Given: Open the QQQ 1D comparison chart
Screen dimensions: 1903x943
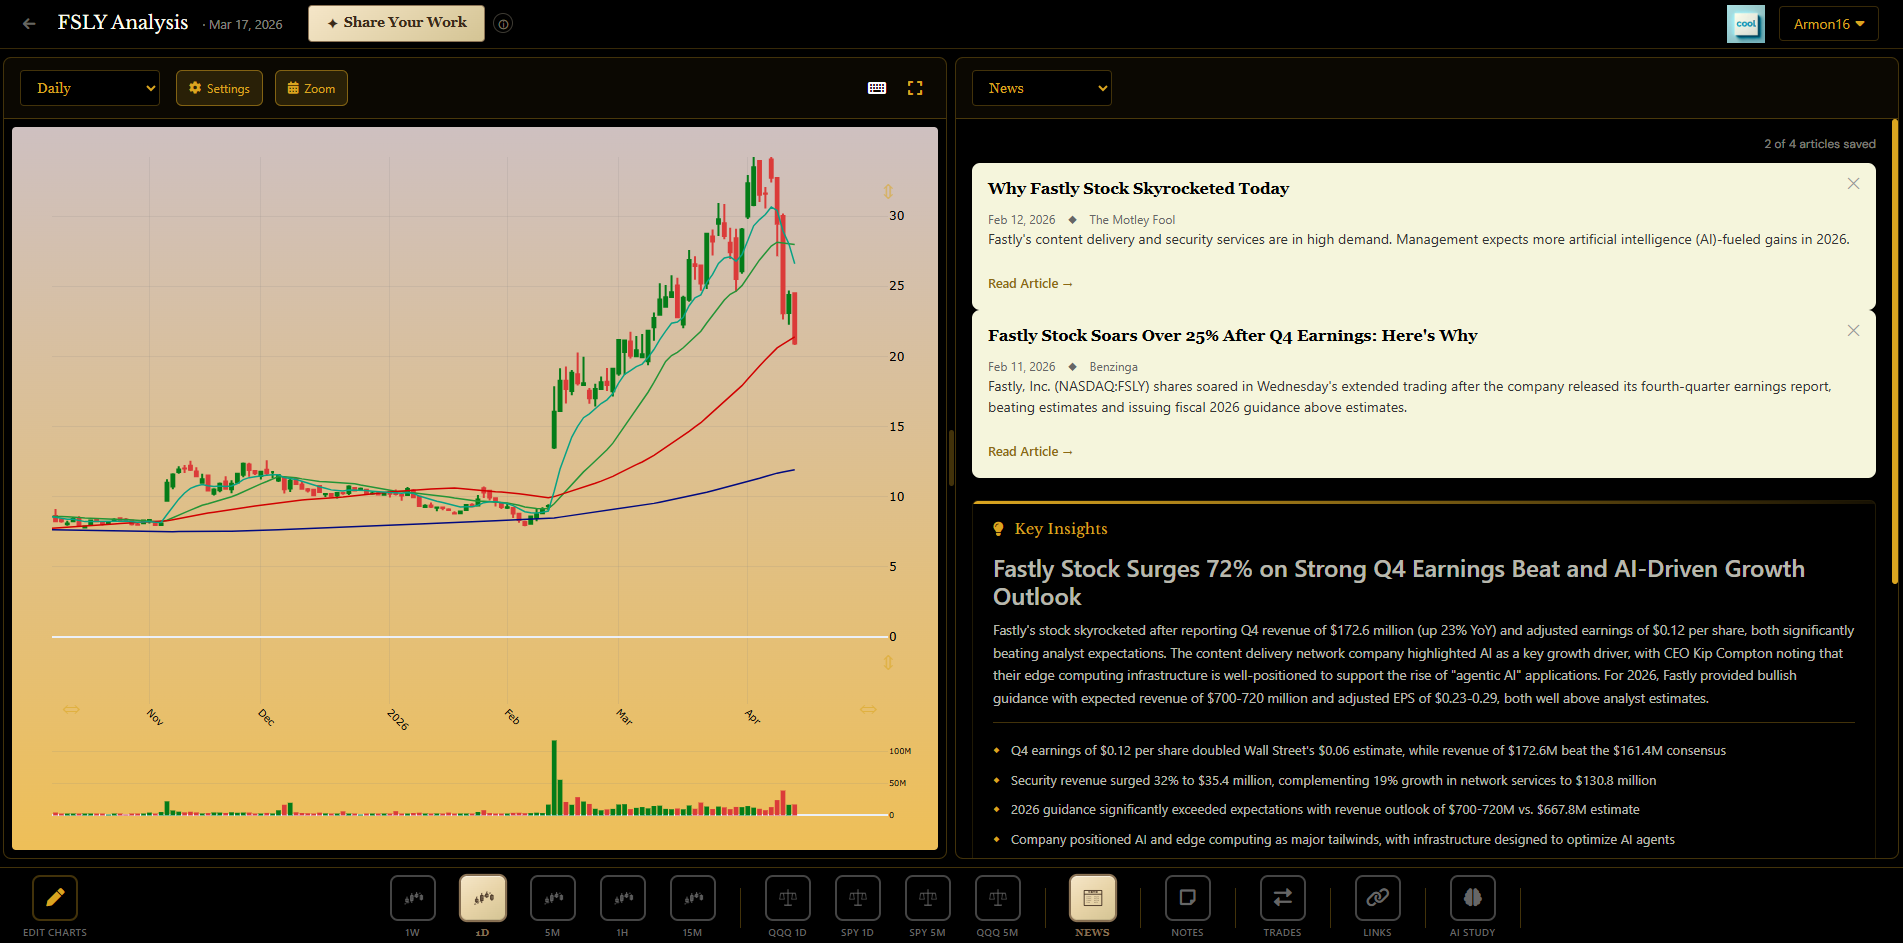Looking at the screenshot, I should [x=788, y=898].
